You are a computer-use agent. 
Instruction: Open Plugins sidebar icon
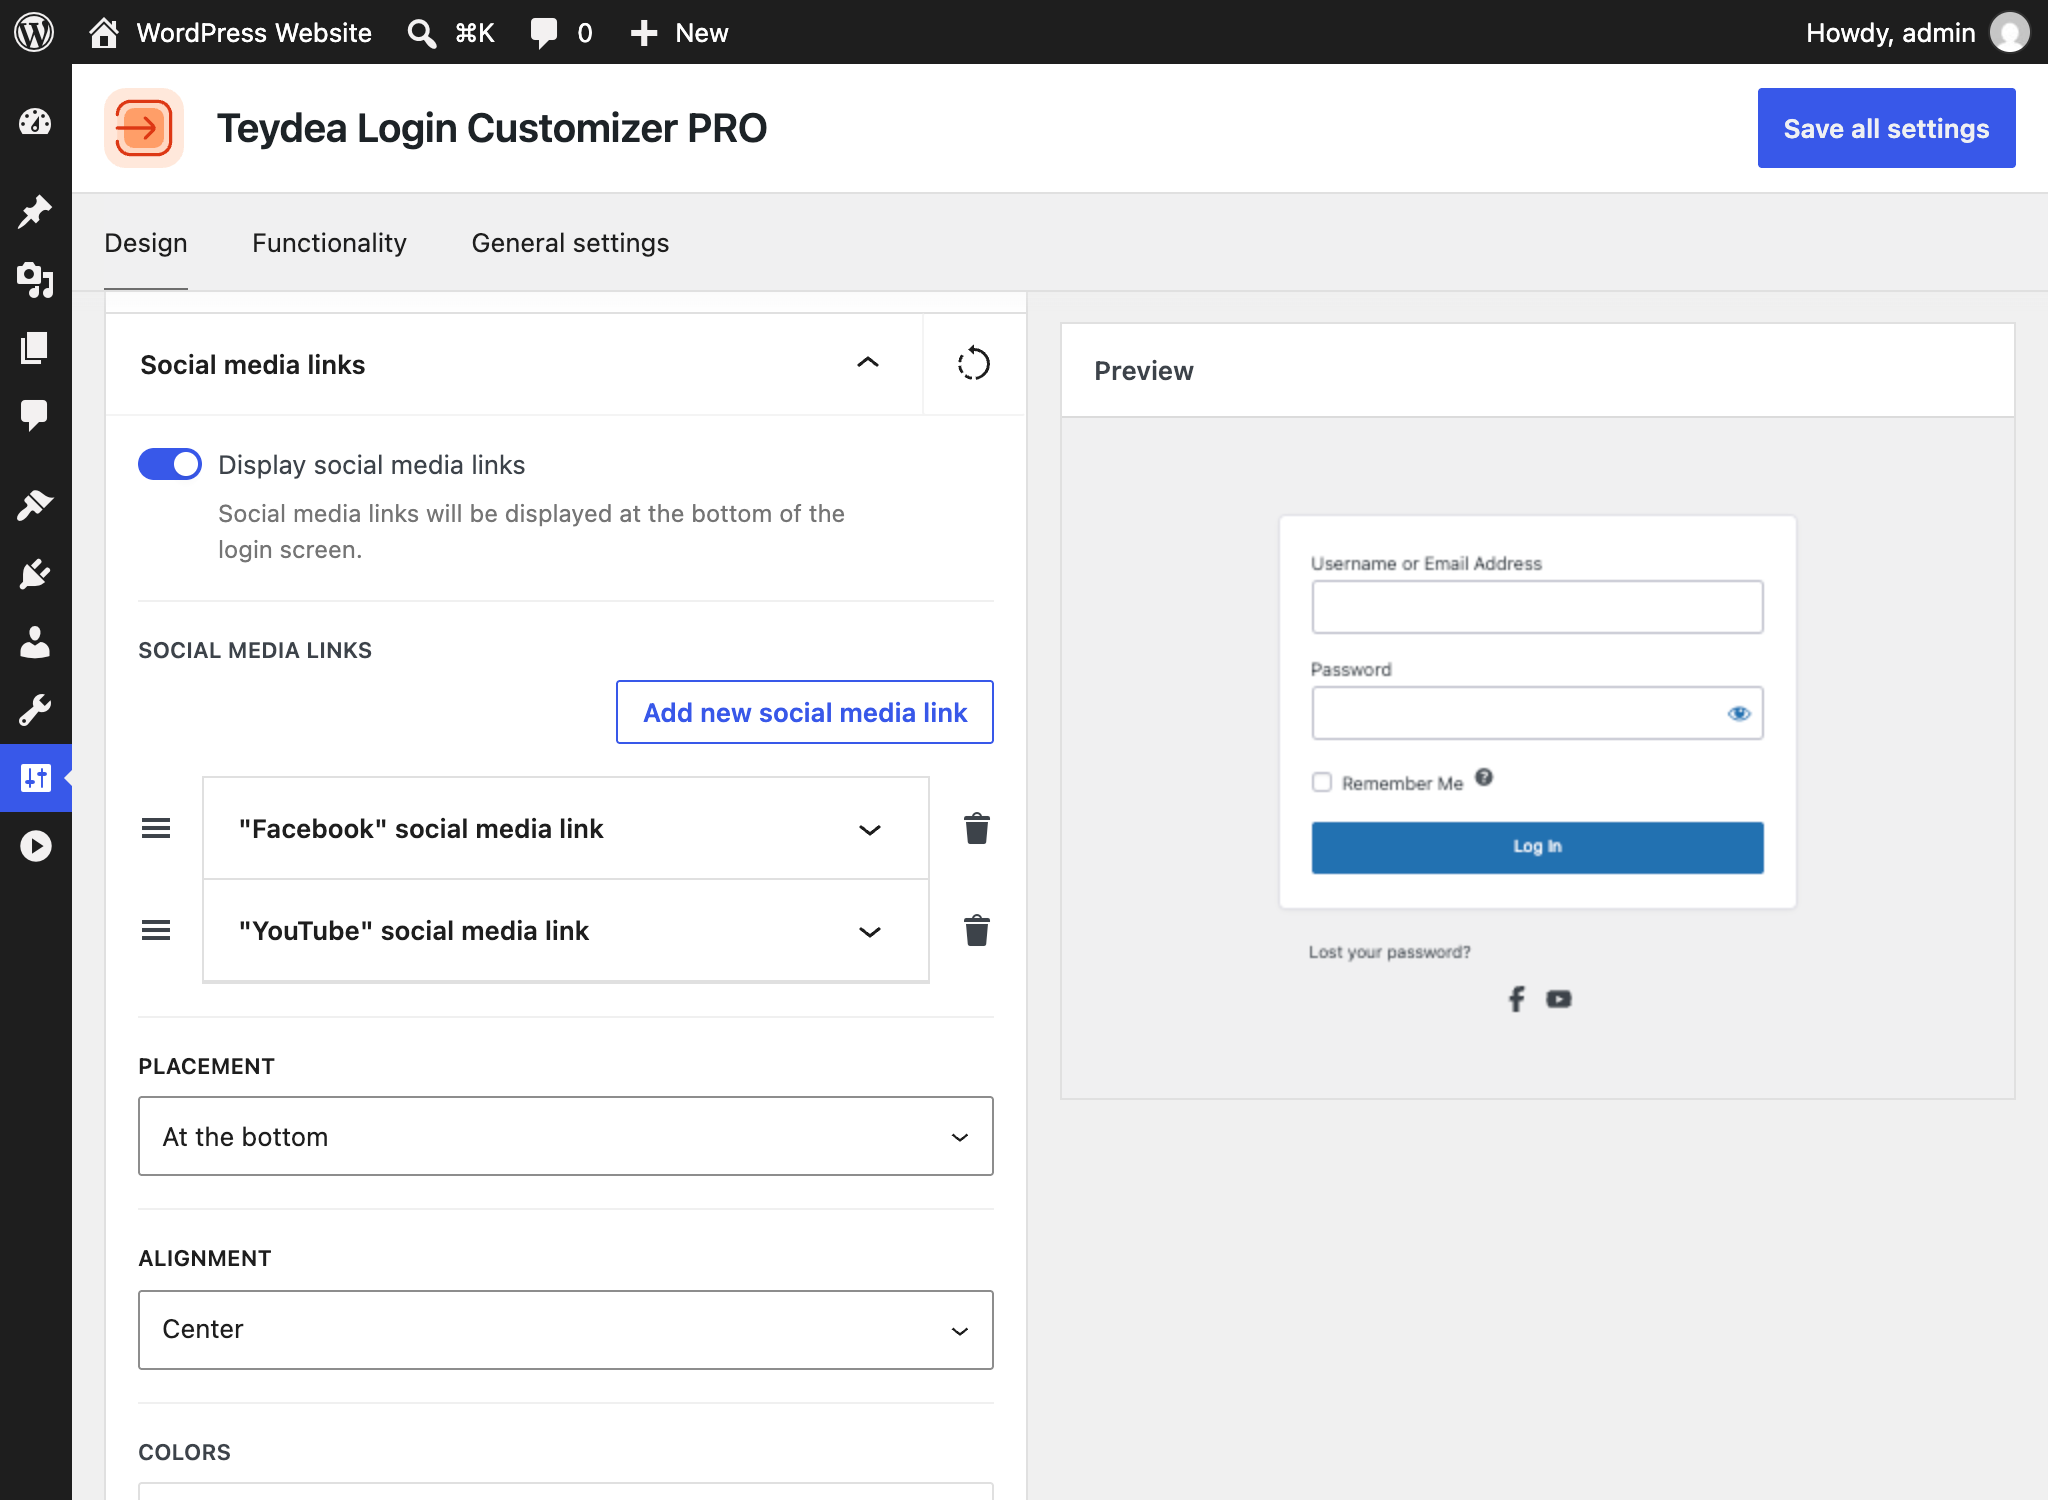click(35, 574)
